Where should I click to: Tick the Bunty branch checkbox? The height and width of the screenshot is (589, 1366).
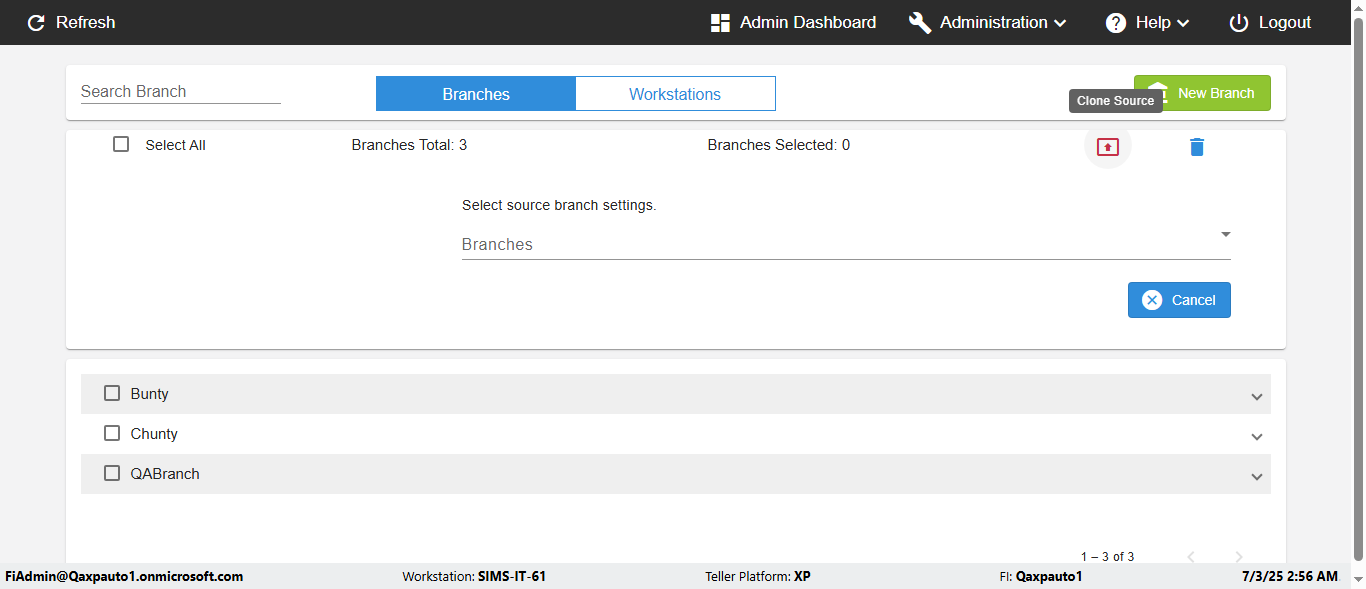point(112,393)
